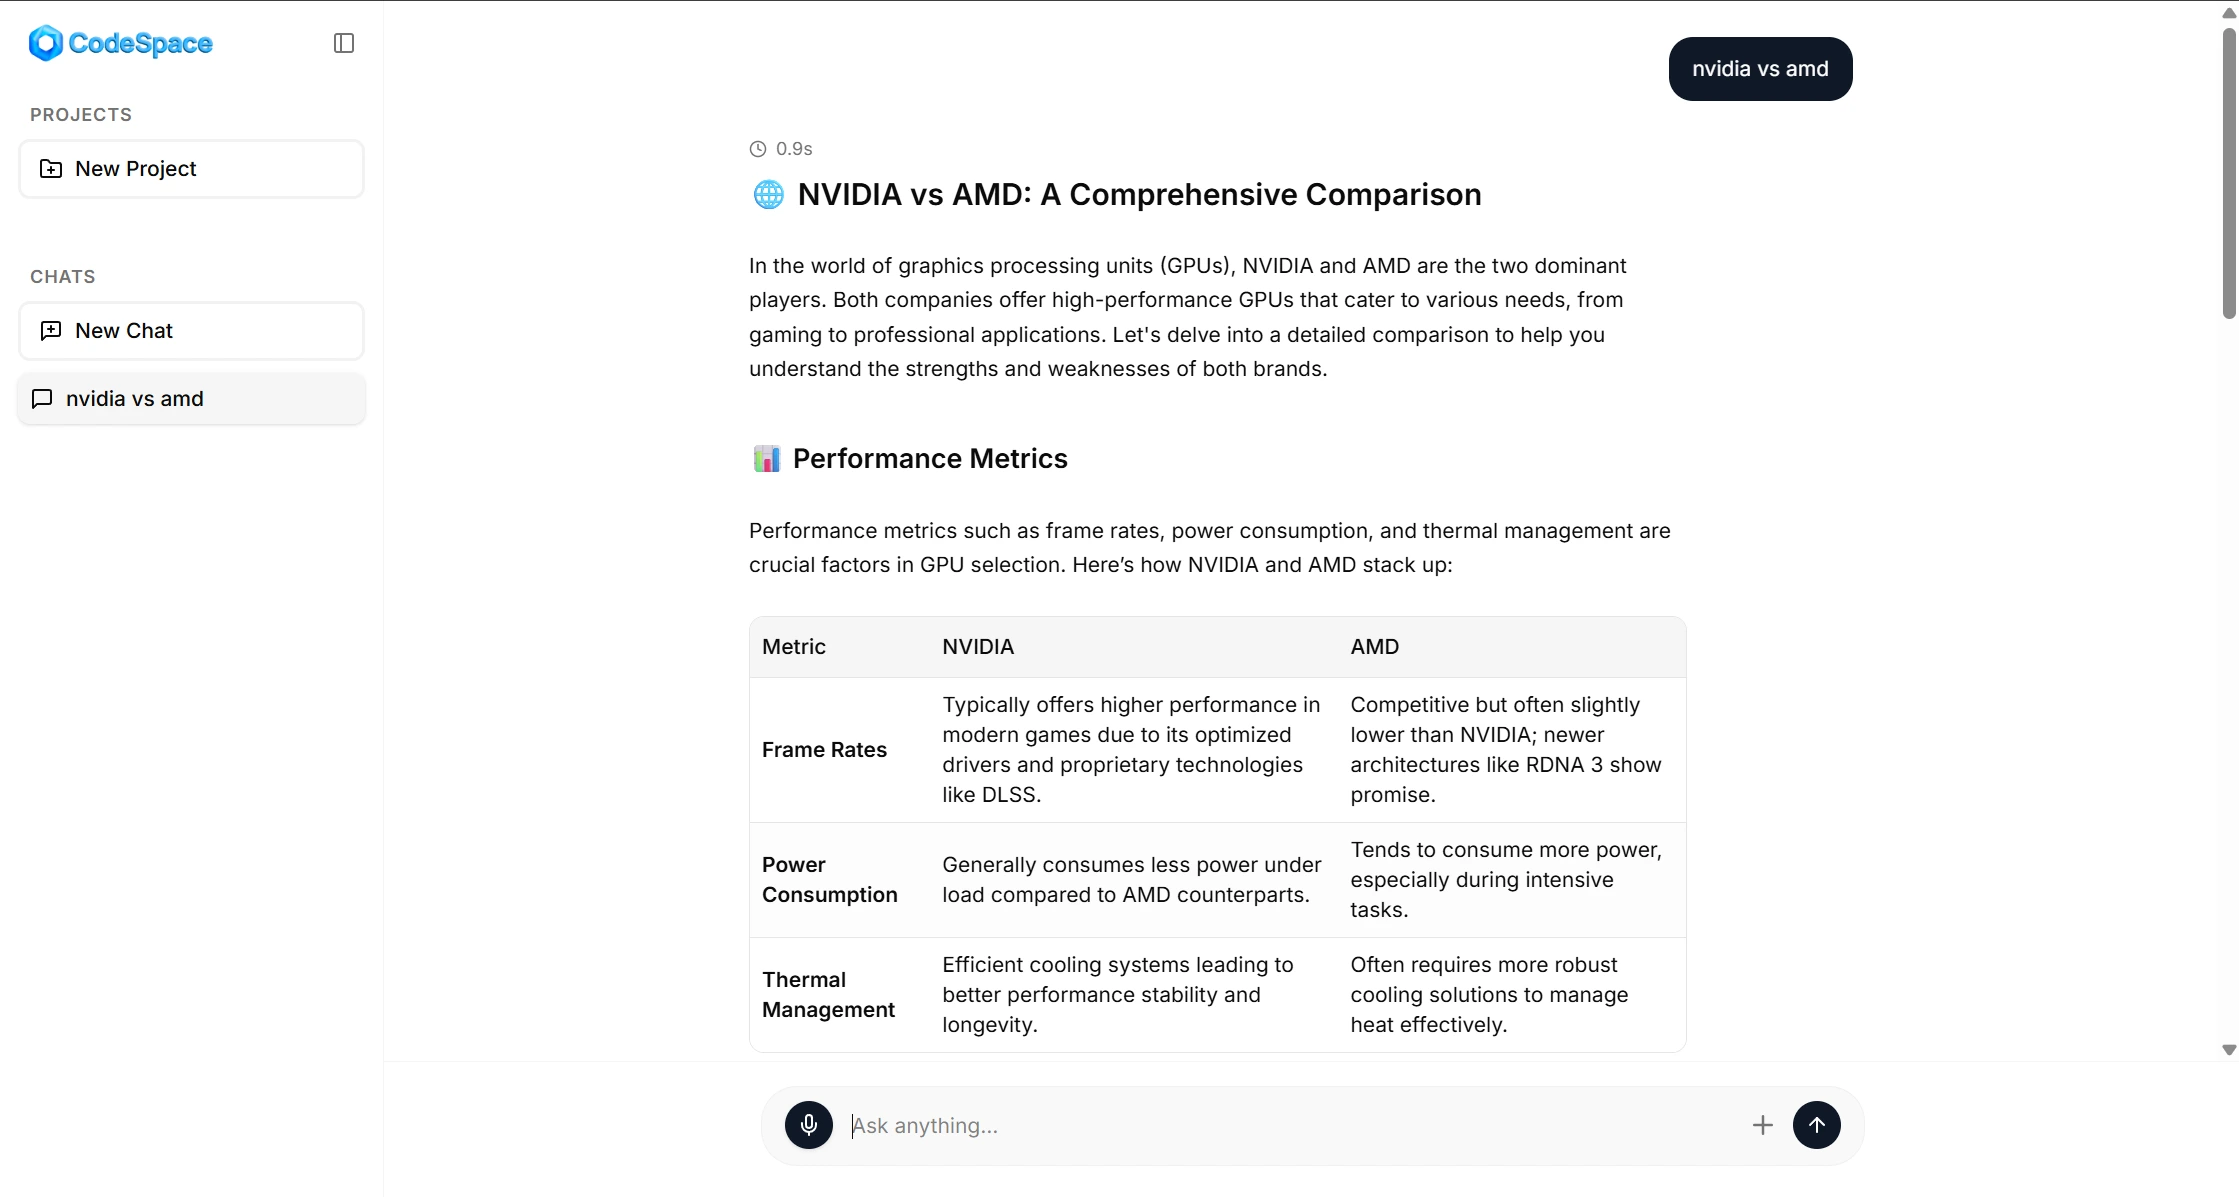Click the bar chart Performance Metrics icon

(767, 459)
